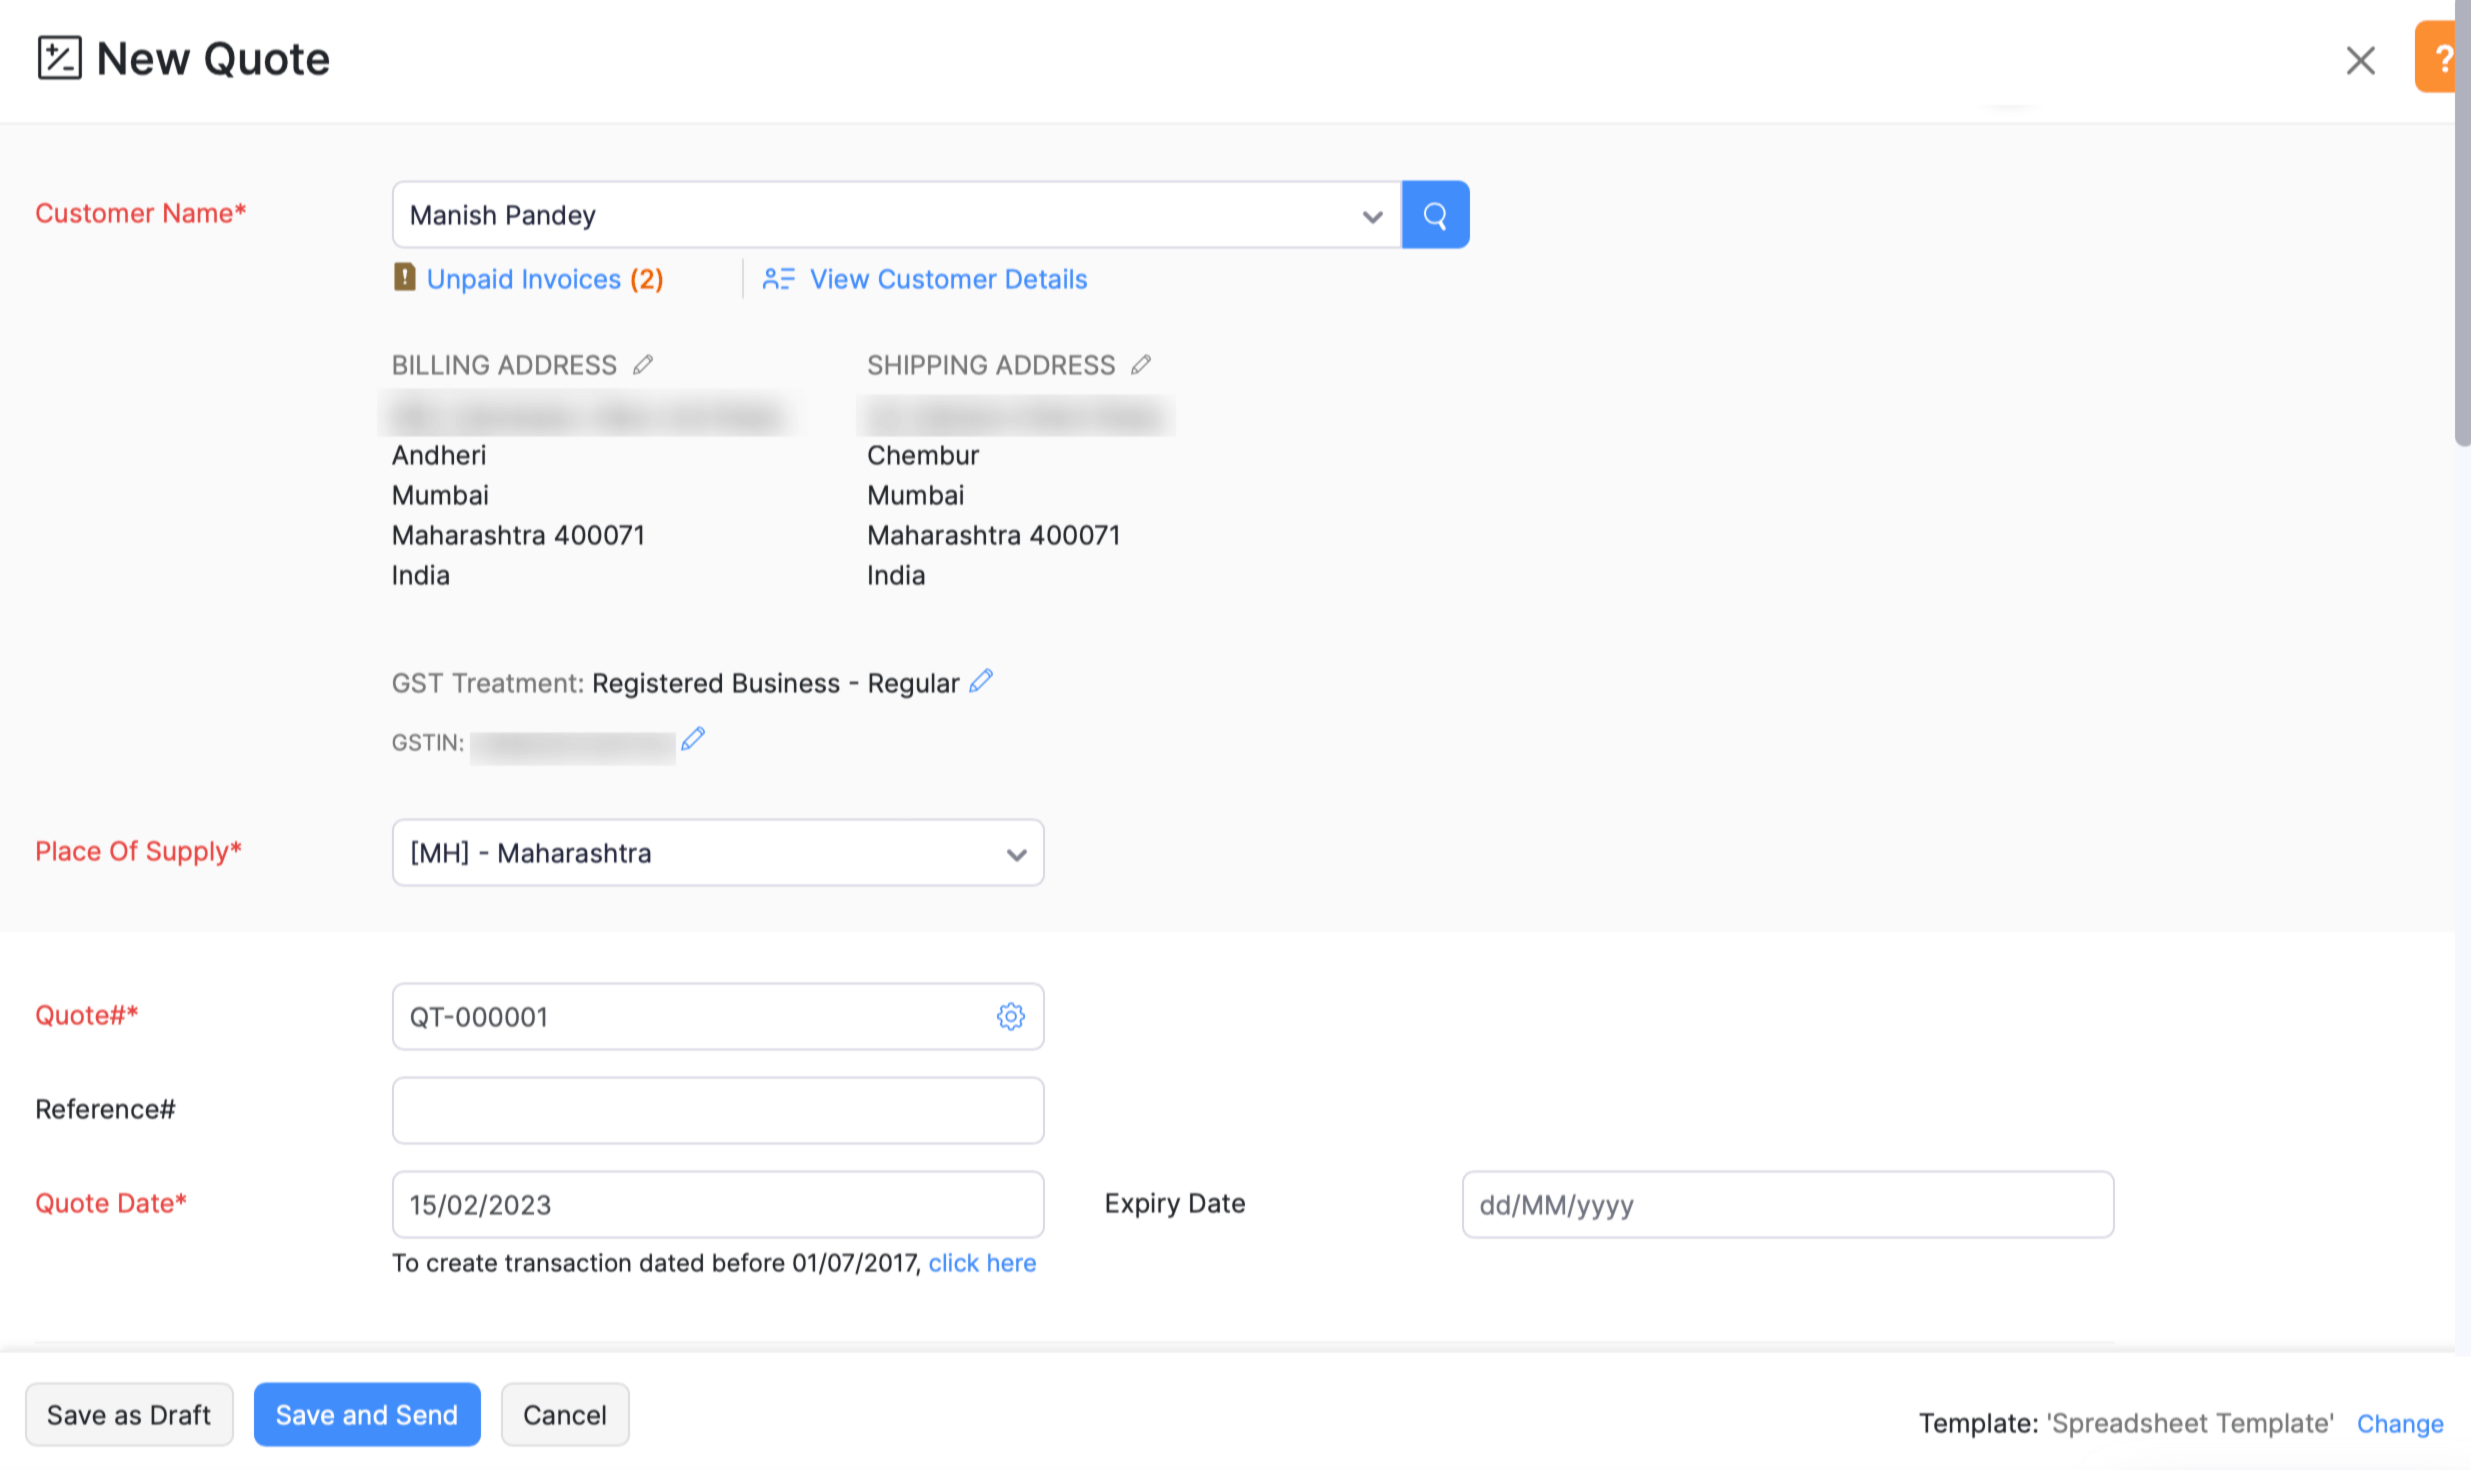Viewport: 2471px width, 1470px height.
Task: Edit the shipping address pencil icon
Action: (1140, 365)
